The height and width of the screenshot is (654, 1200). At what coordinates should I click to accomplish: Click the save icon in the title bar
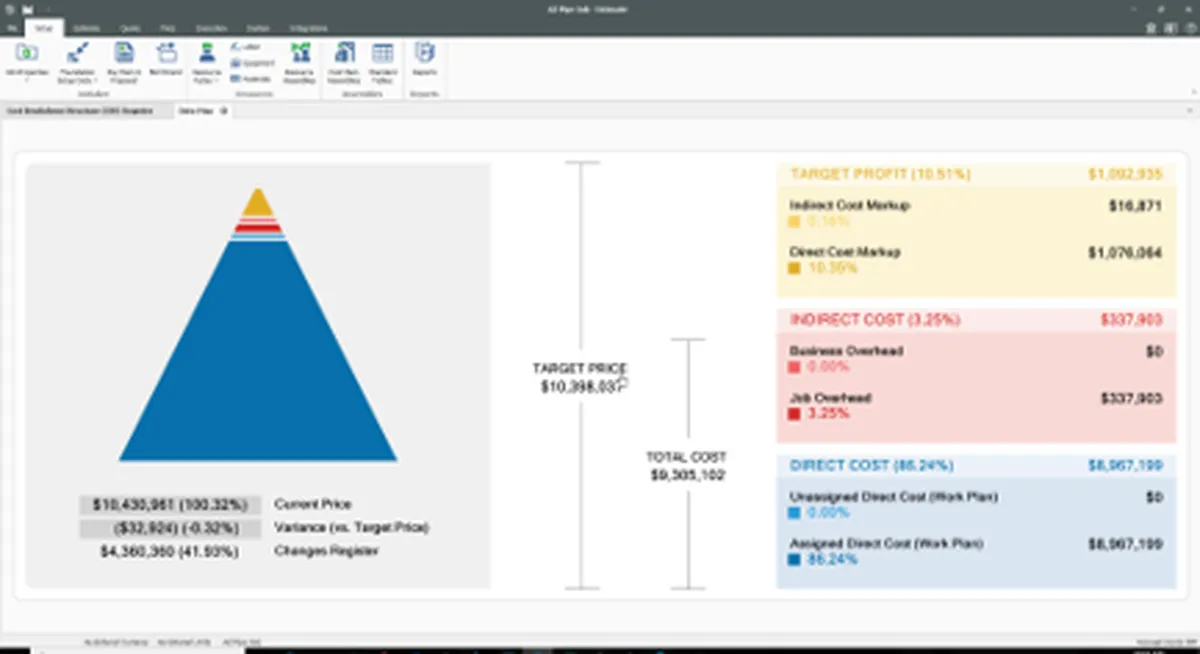[x=26, y=8]
